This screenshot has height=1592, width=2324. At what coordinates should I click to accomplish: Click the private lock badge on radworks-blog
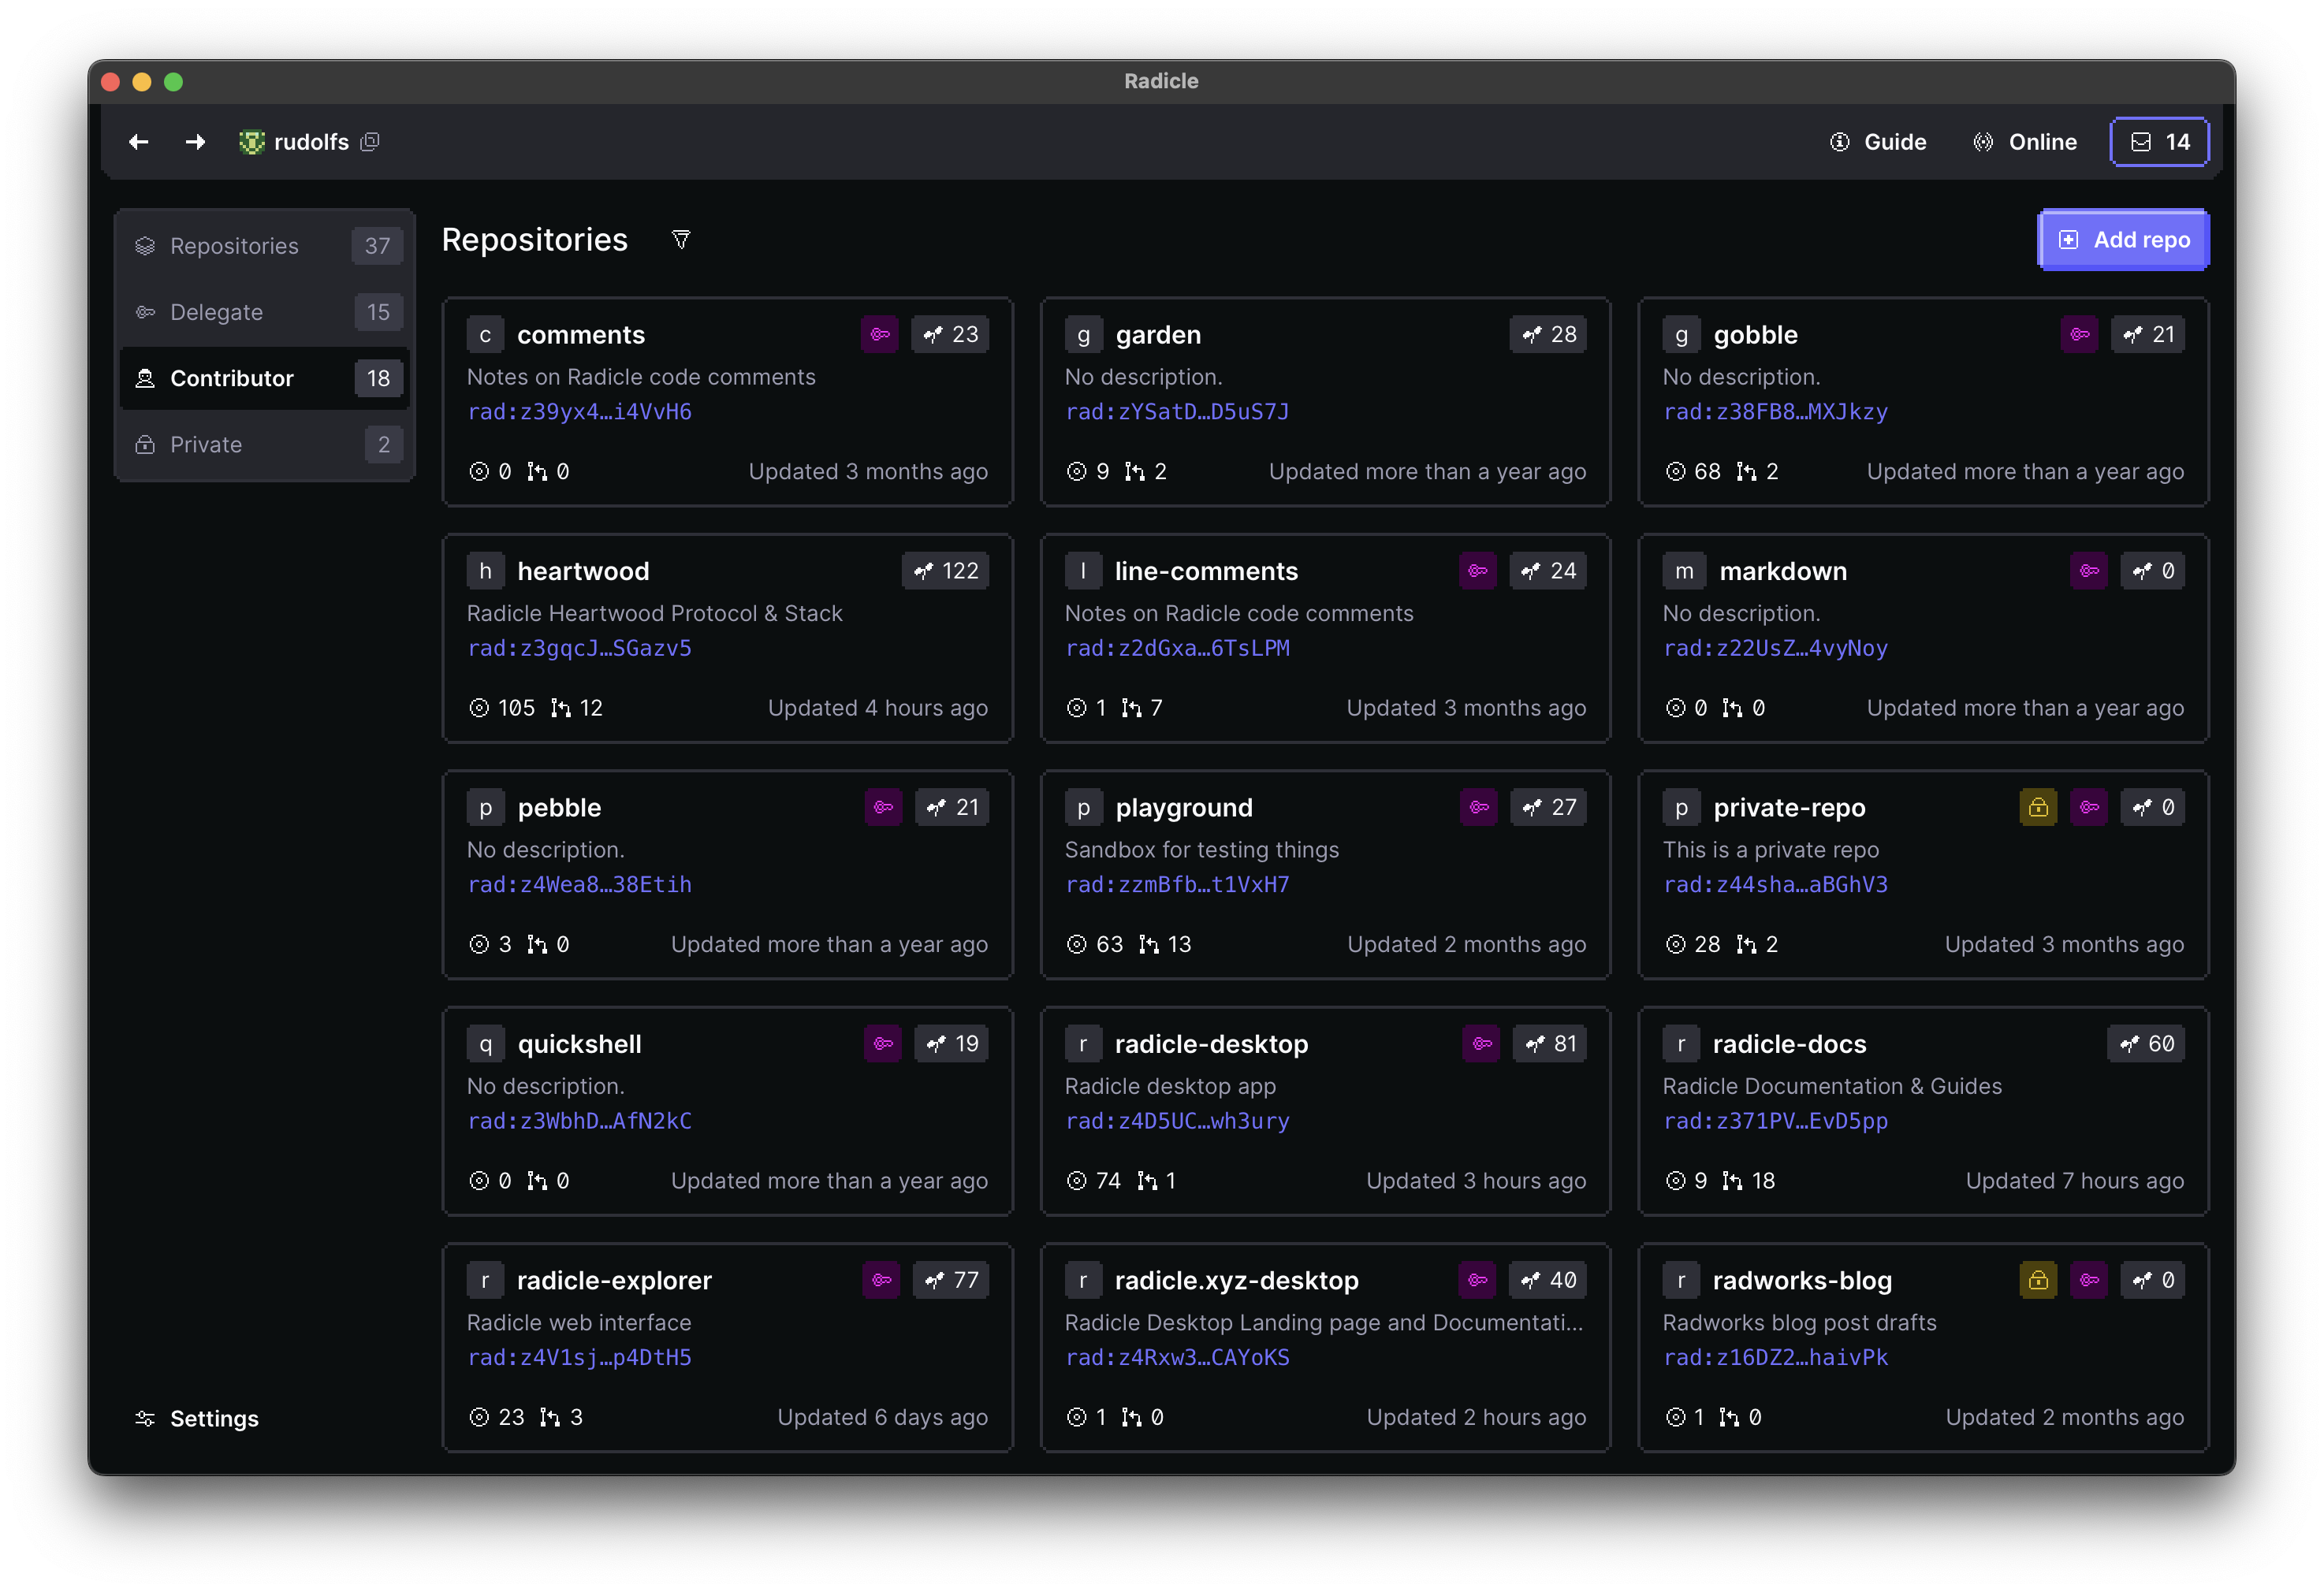tap(2038, 1280)
